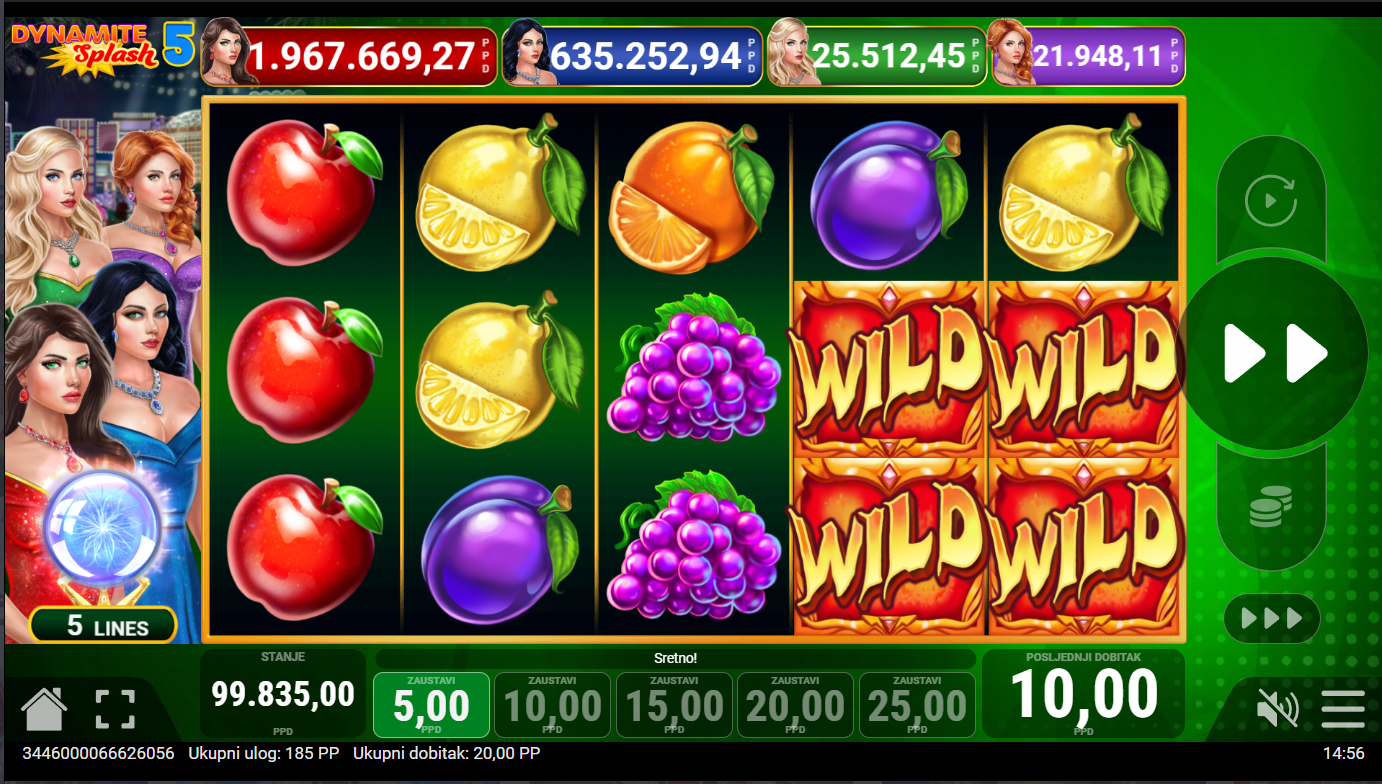The image size is (1382, 784).
Task: Click the blue jackpot 635.252,94 panel
Action: [x=632, y=56]
